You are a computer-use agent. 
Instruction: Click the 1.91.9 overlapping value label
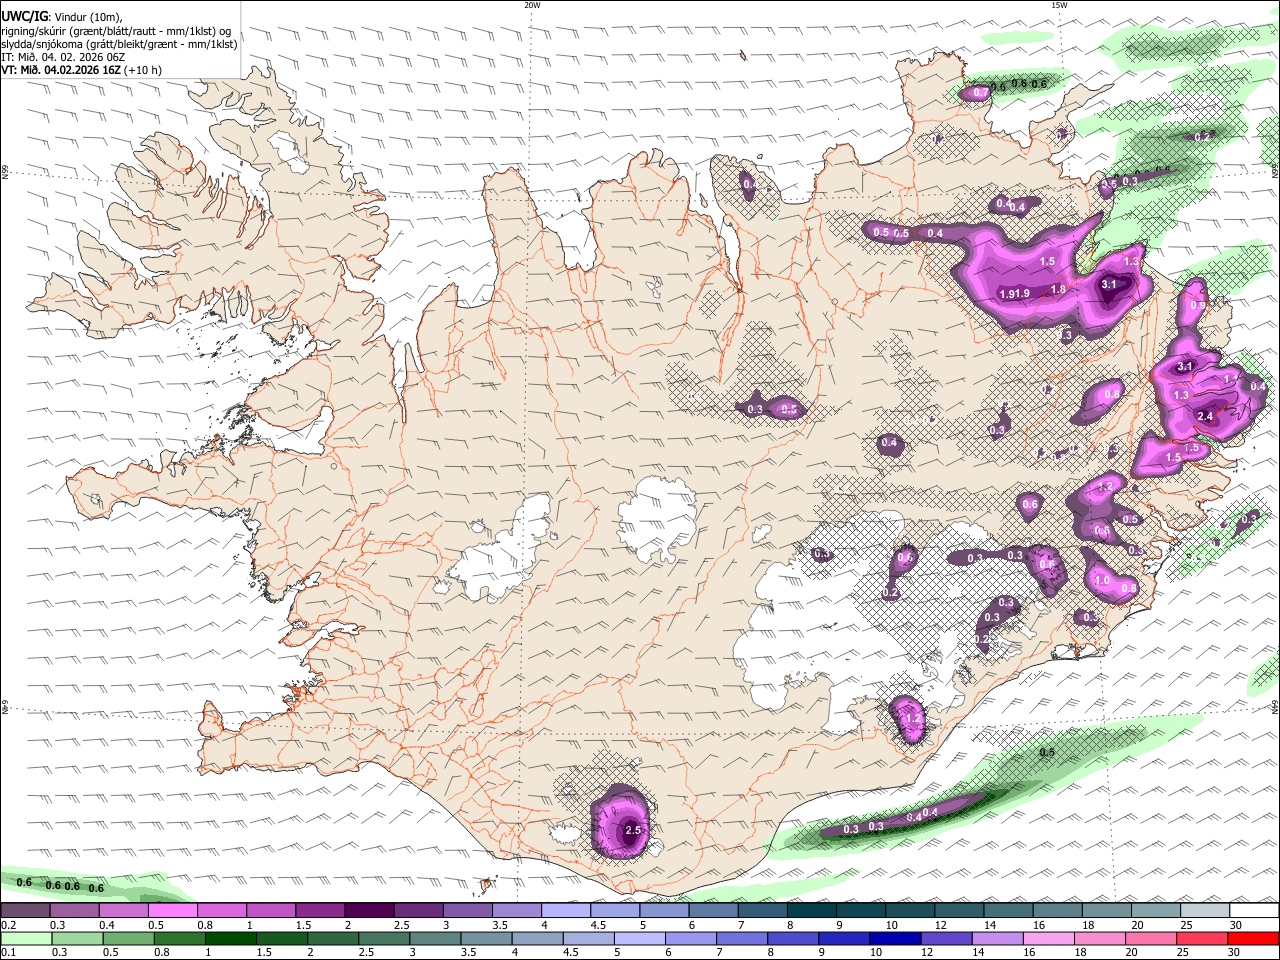(1015, 294)
